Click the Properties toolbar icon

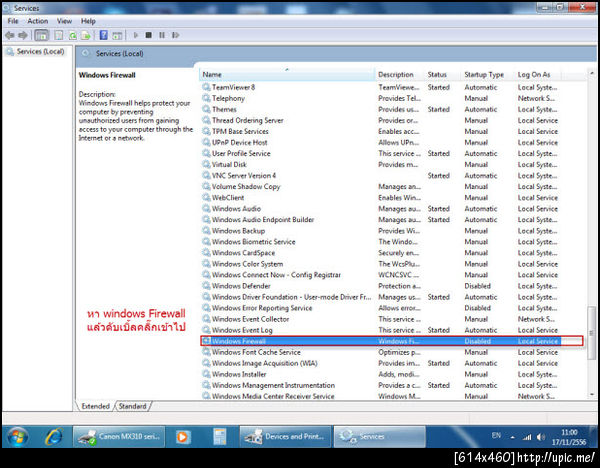point(59,35)
